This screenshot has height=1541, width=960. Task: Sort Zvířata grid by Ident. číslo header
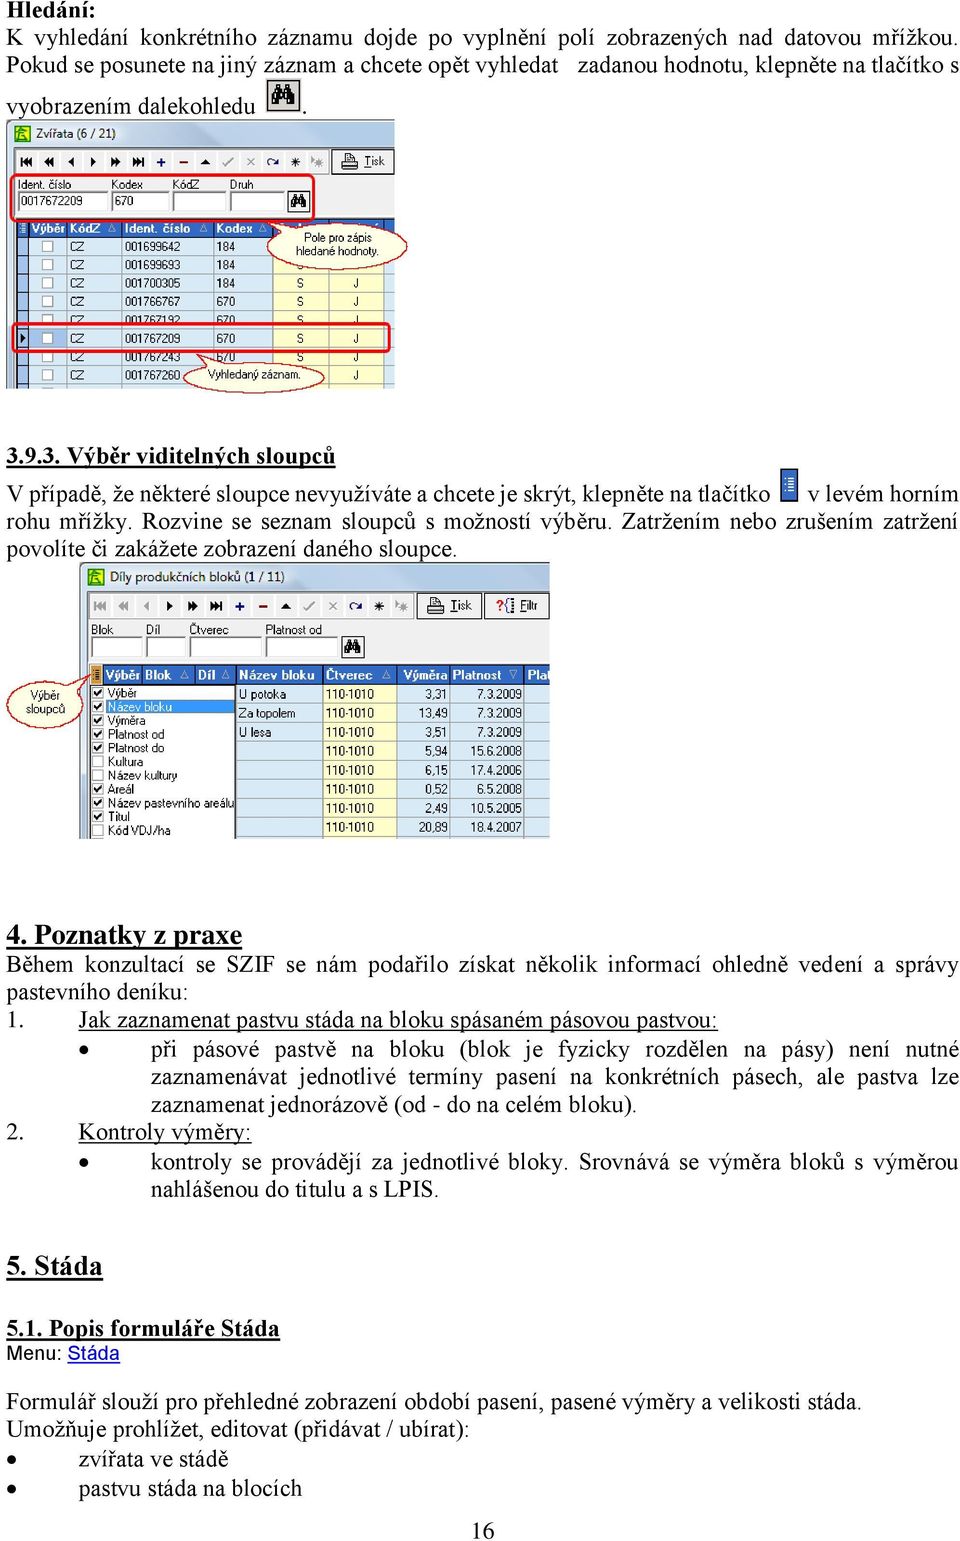pyautogui.click(x=167, y=229)
